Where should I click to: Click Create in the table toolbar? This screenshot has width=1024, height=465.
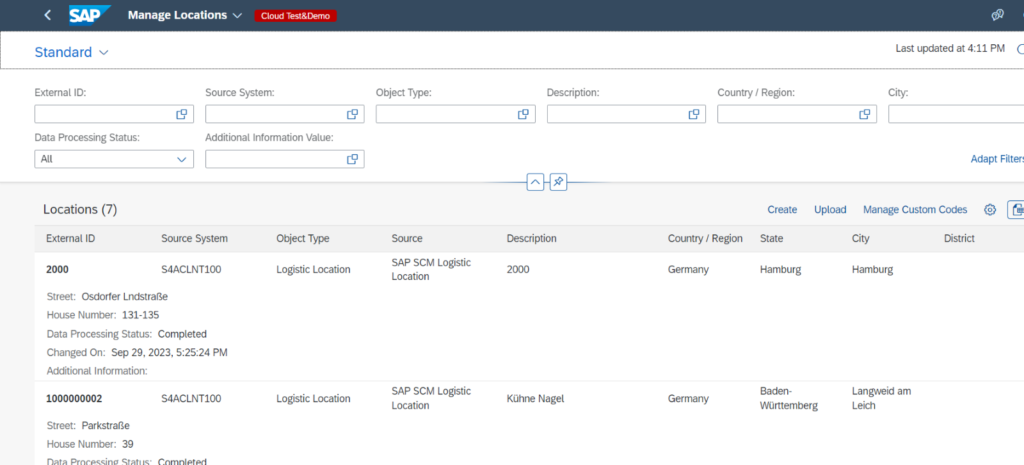pos(782,210)
